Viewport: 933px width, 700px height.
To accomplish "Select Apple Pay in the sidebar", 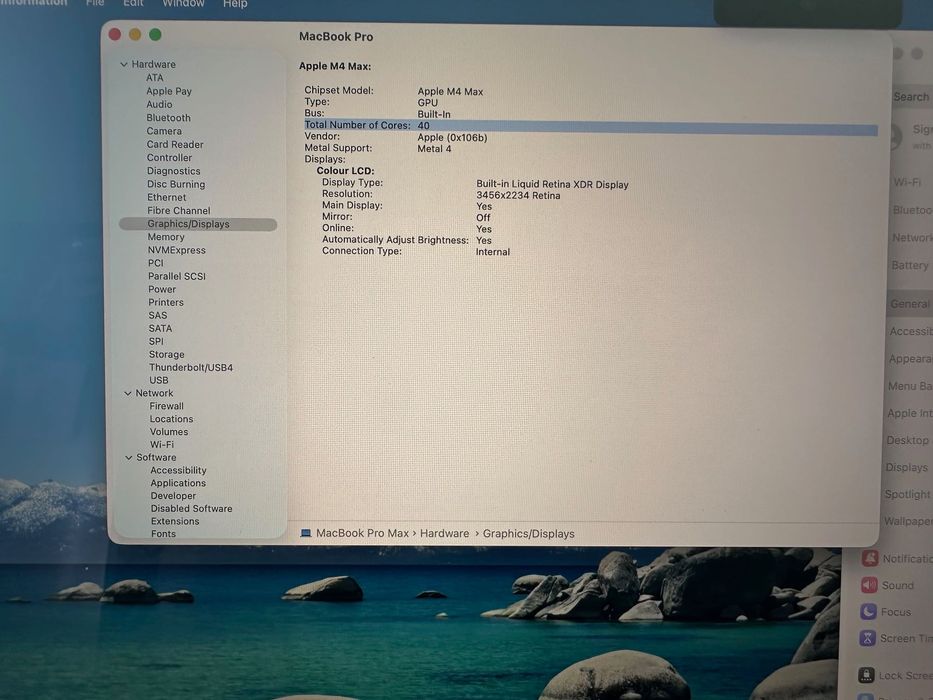I will [x=169, y=91].
